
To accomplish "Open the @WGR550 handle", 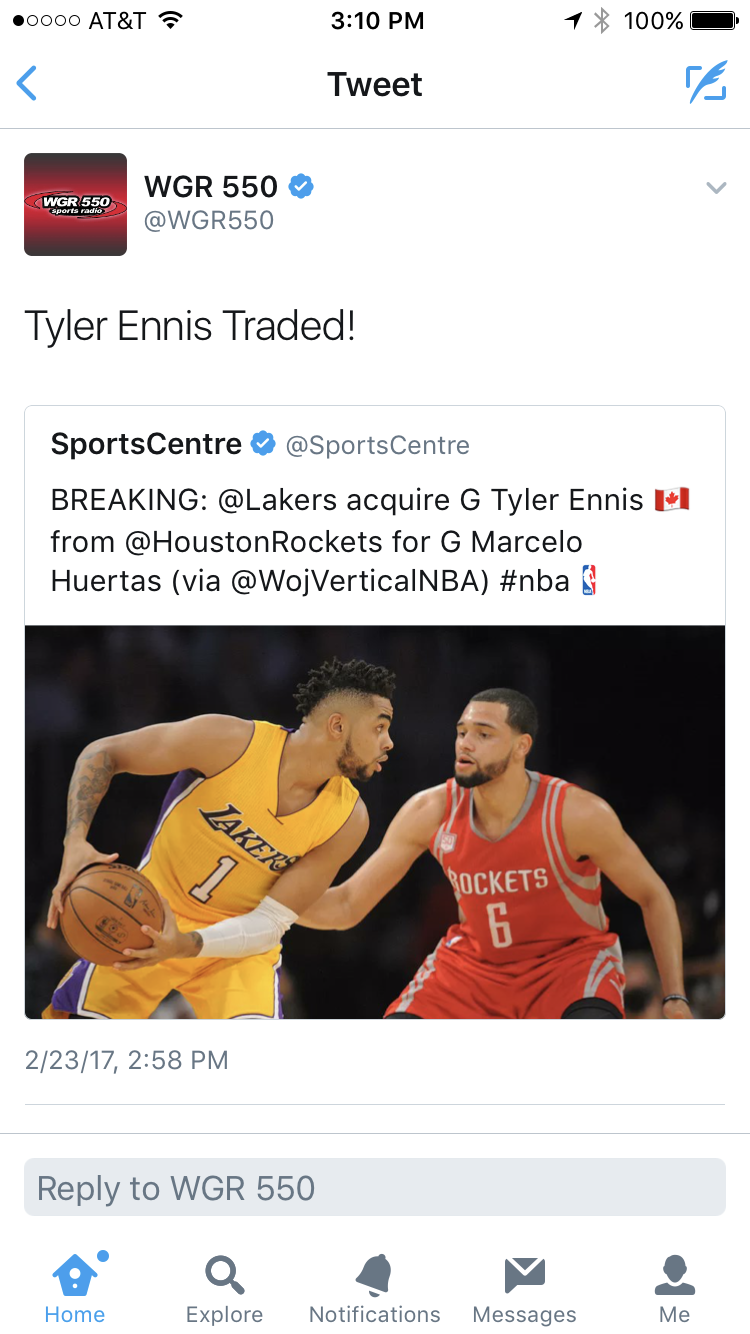I will (209, 220).
